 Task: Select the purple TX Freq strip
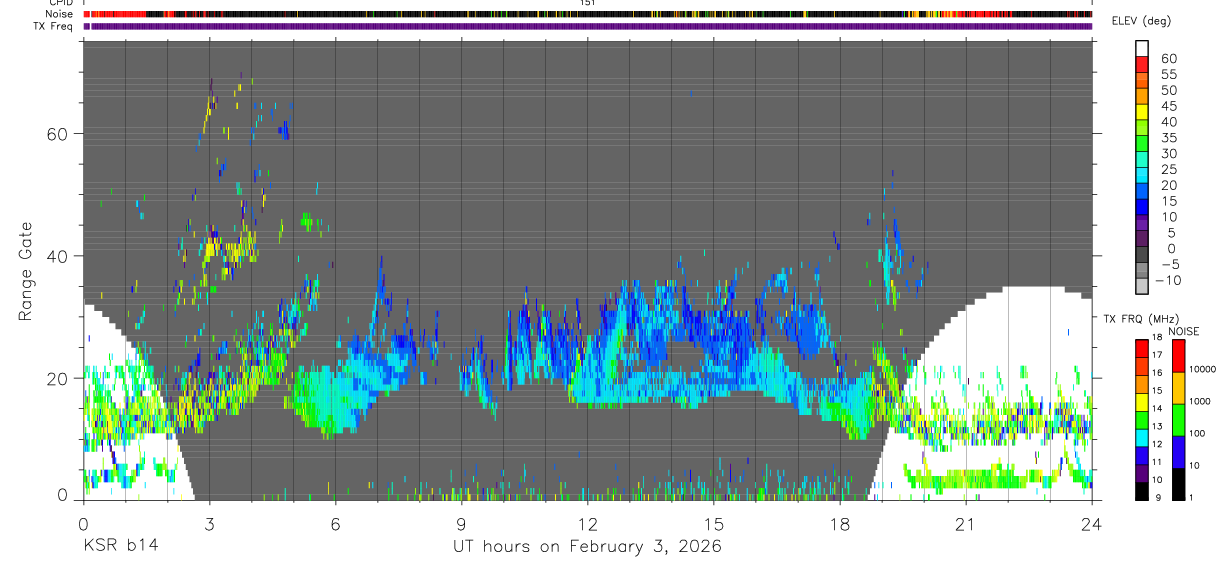coord(588,26)
